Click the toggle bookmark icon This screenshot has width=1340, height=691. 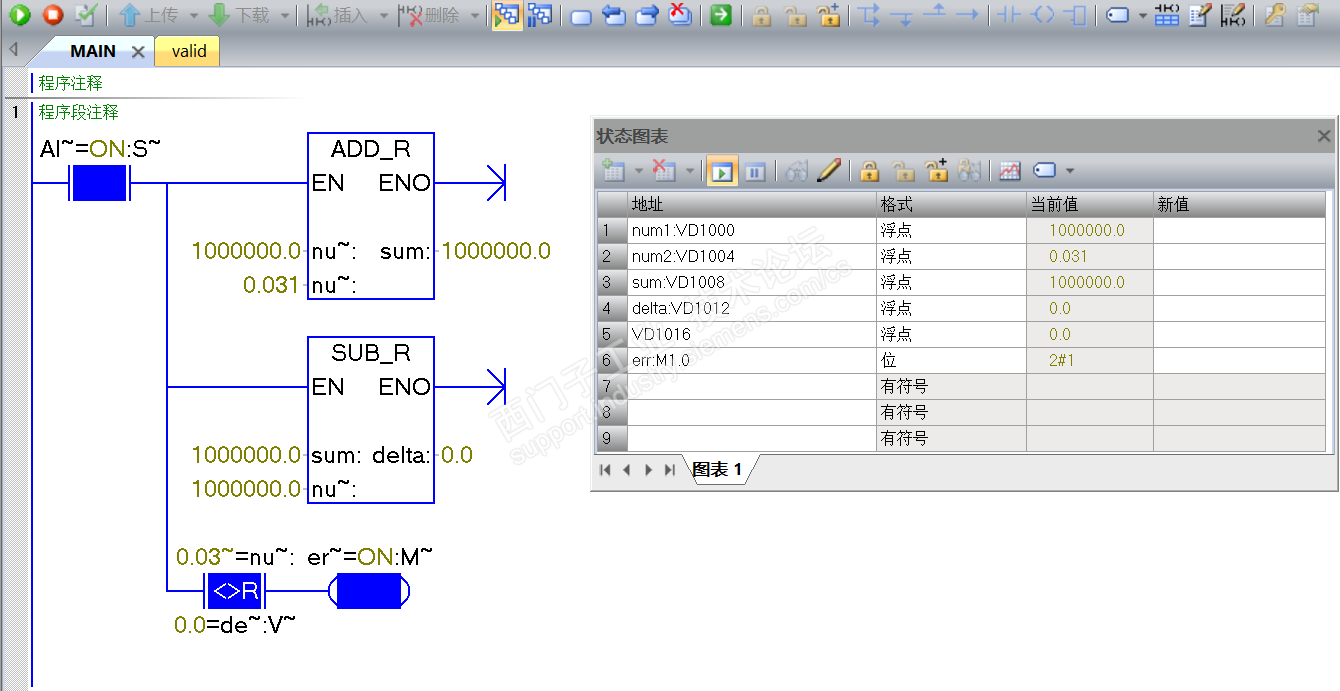click(x=581, y=16)
